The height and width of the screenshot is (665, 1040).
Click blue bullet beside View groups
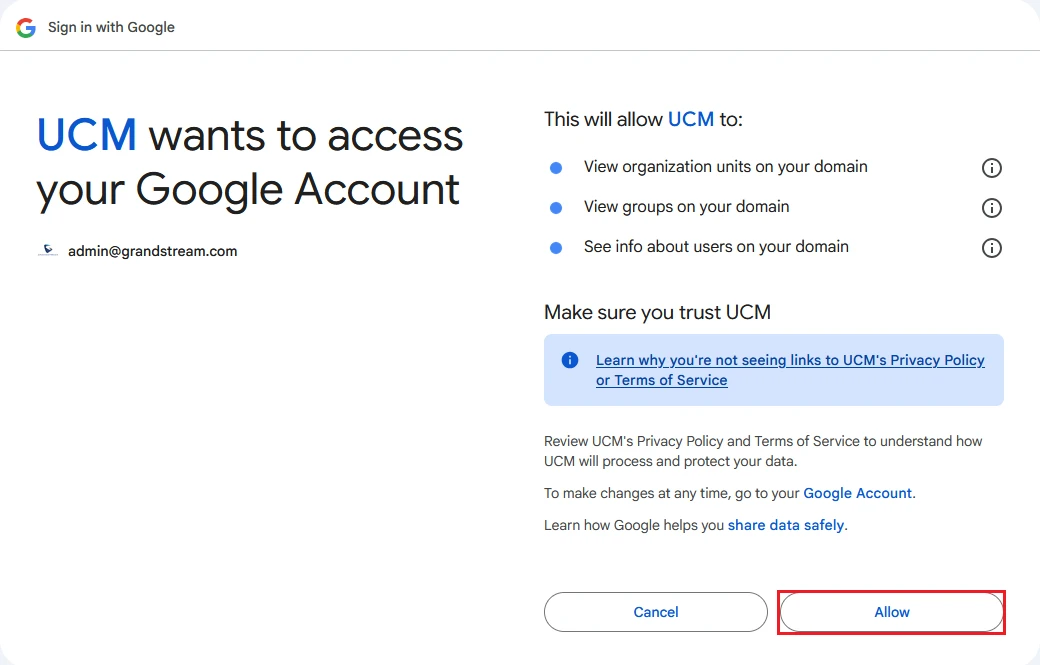pyautogui.click(x=556, y=208)
